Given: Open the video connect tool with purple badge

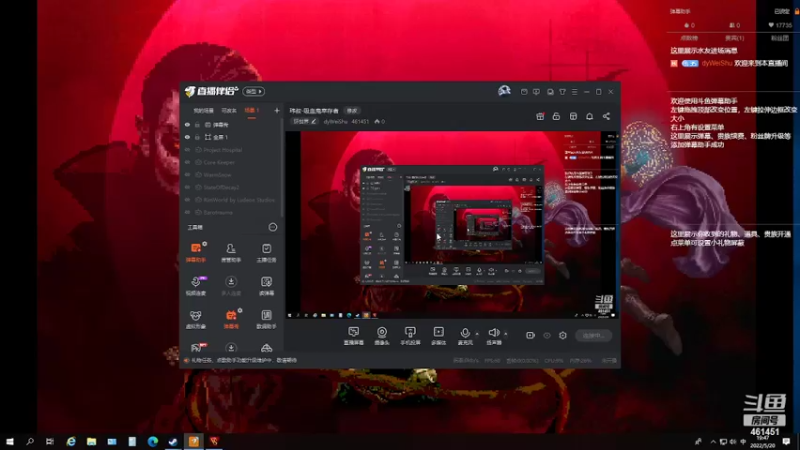Looking at the screenshot, I should click(196, 286).
